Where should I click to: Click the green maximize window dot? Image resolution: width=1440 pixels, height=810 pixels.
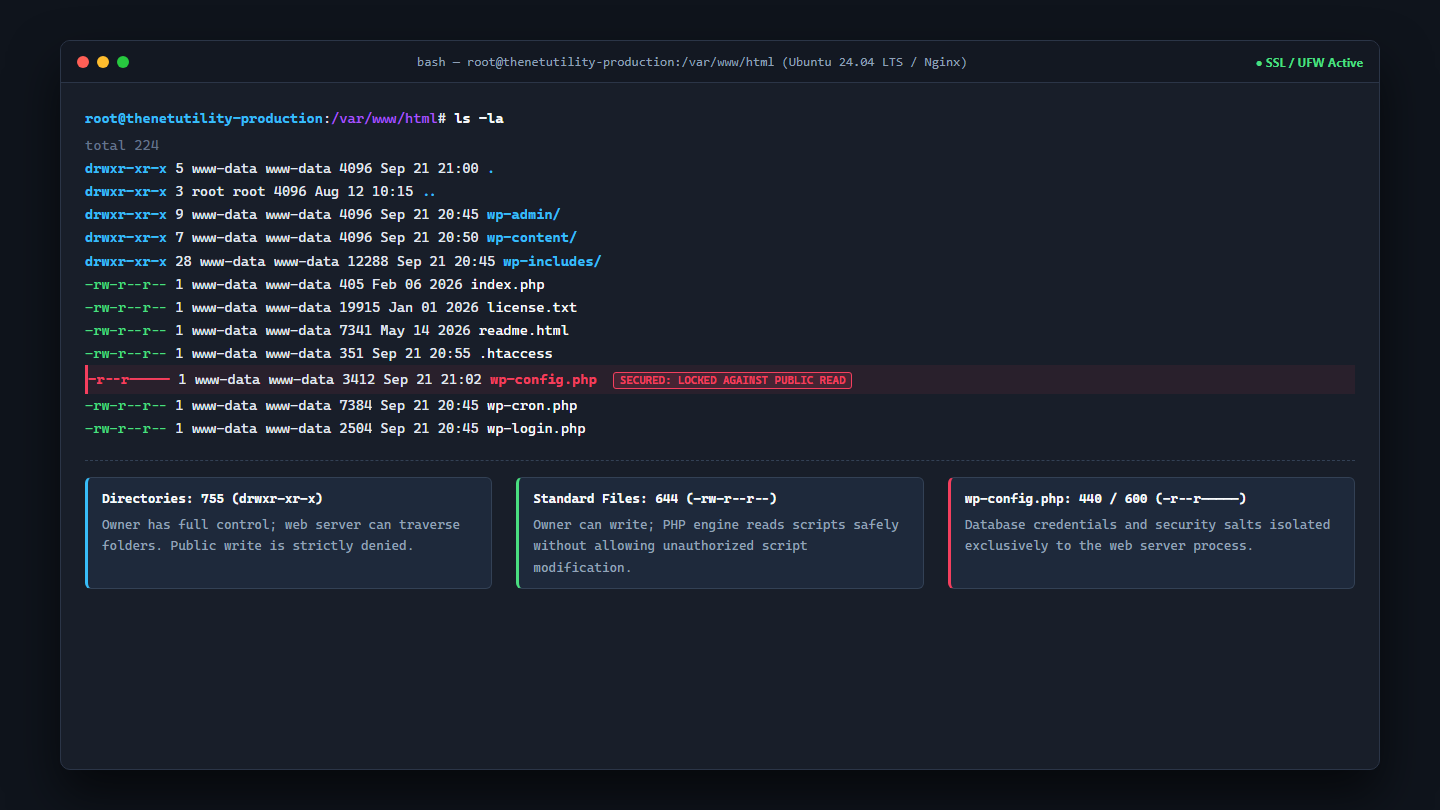click(x=123, y=62)
